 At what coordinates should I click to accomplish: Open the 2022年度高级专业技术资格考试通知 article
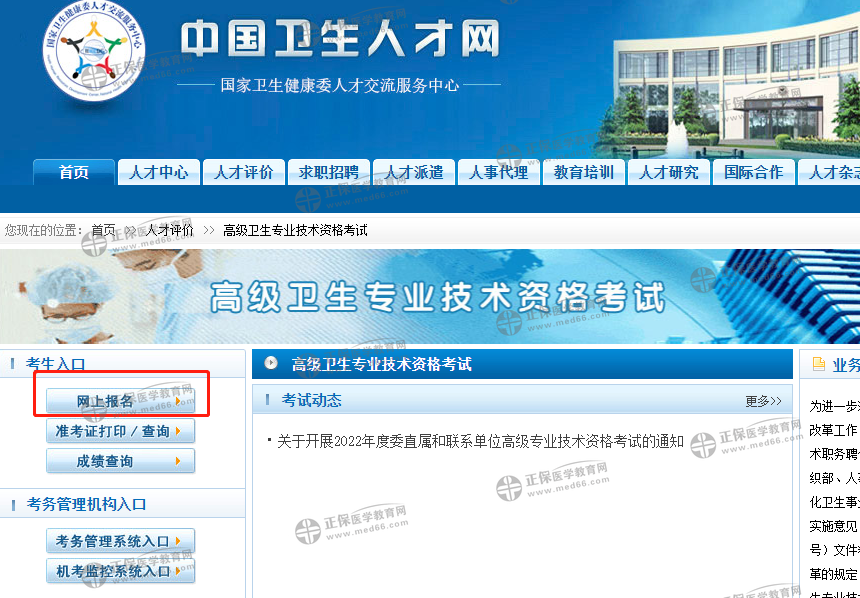pyautogui.click(x=480, y=441)
